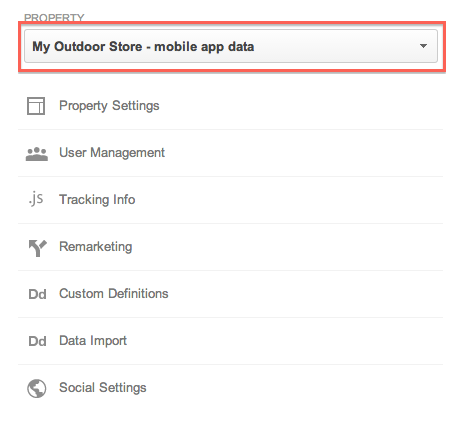The image size is (464, 426).
Task: Click the PROPERTY column header label
Action: tap(54, 17)
